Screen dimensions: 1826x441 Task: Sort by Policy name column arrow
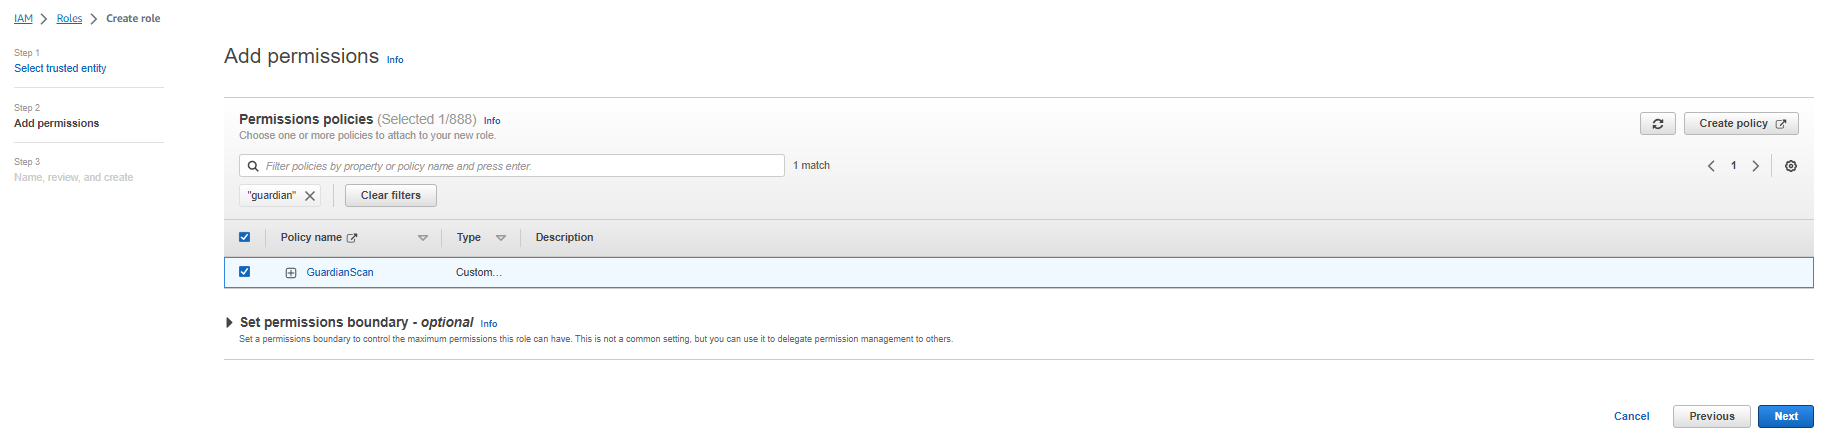[x=422, y=238]
